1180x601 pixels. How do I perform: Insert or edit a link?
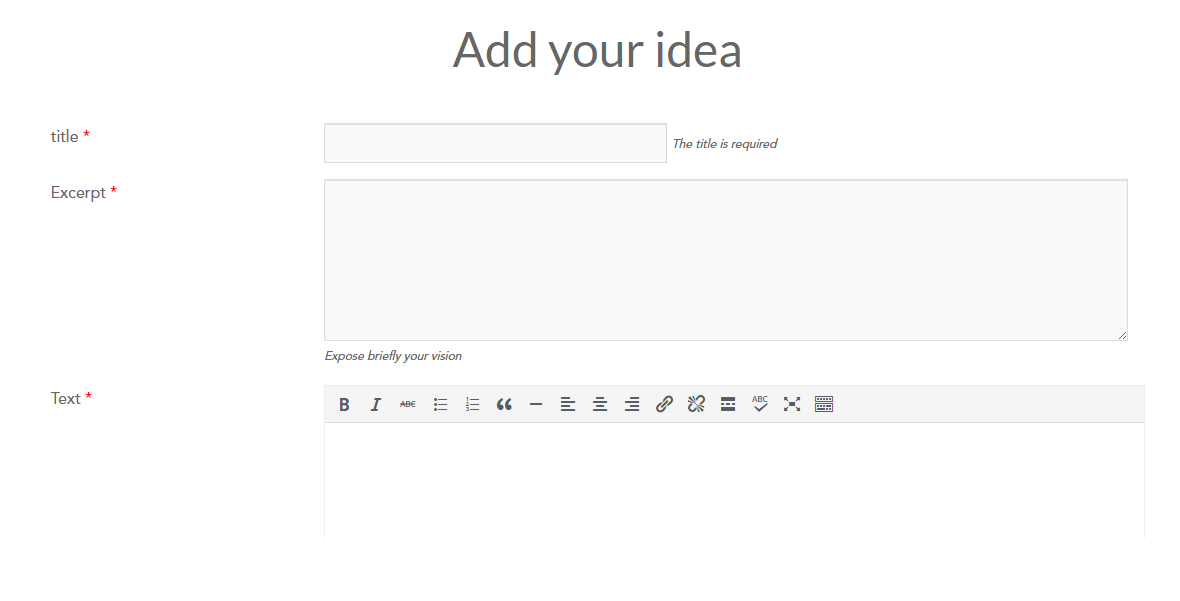point(664,405)
